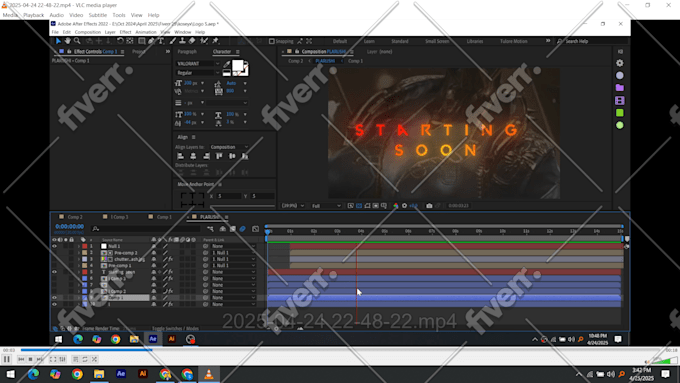Select the Standard workspace
The width and height of the screenshot is (680, 383).
point(400,41)
